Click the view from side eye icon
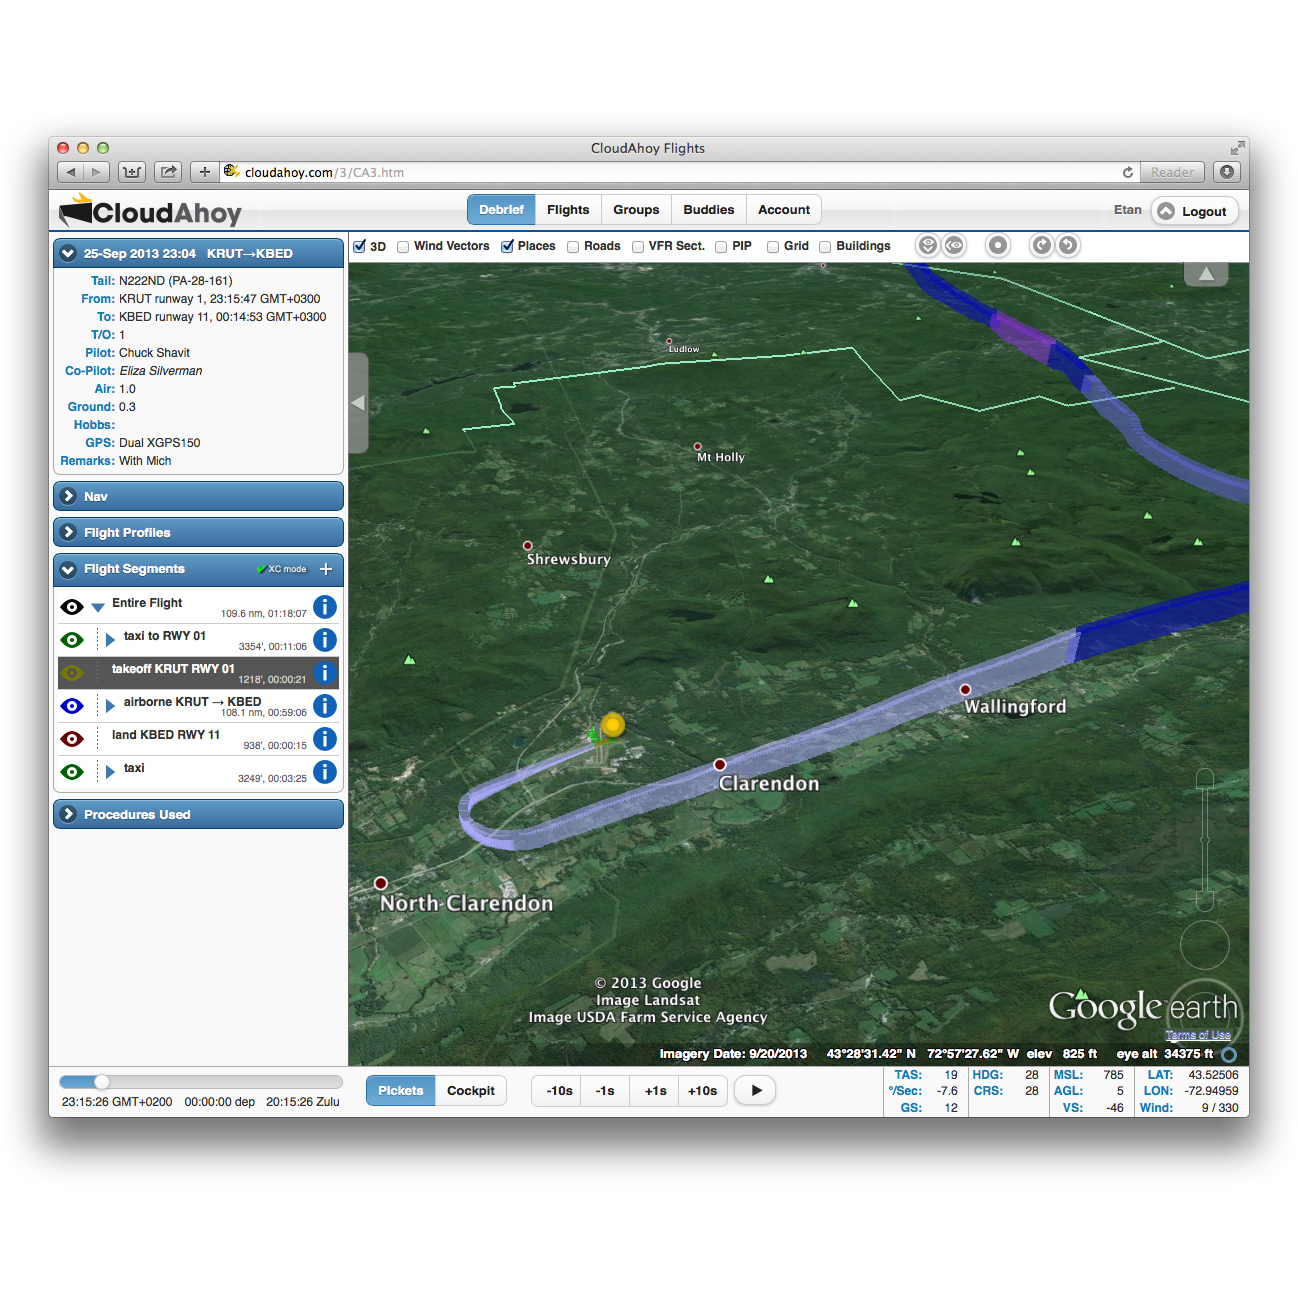This screenshot has height=1298, width=1298. (954, 246)
